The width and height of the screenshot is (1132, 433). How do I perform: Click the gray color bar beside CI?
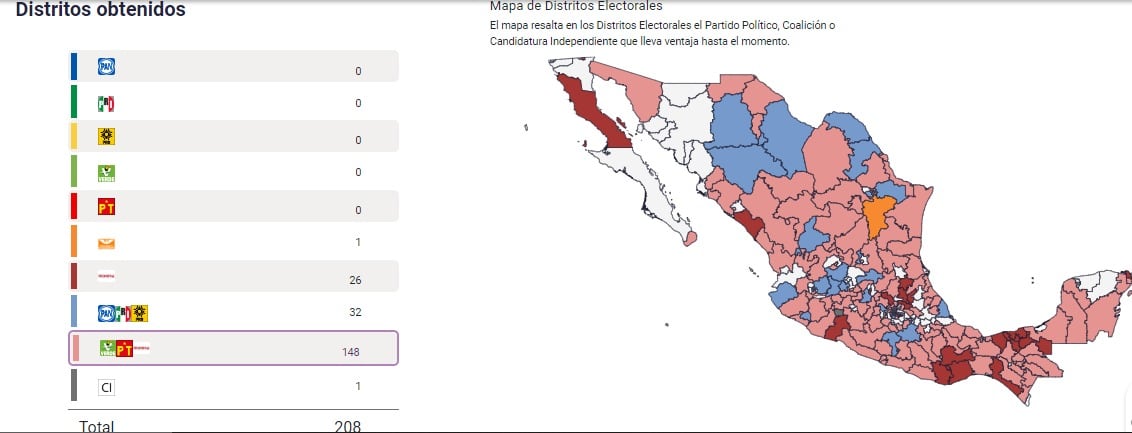coord(74,385)
